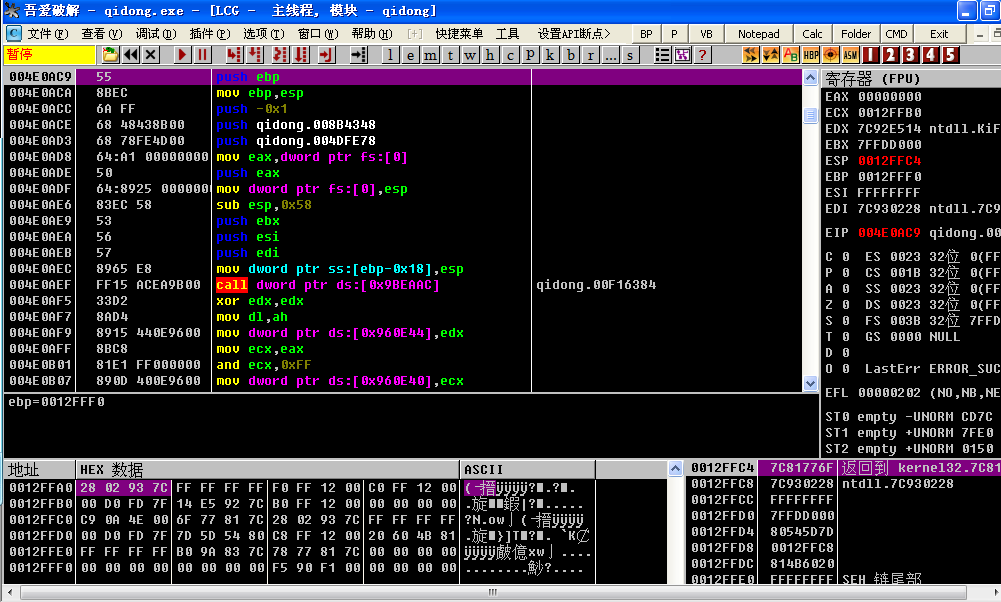Show Threads with the 't' button
This screenshot has height=602, width=1001.
click(x=450, y=55)
